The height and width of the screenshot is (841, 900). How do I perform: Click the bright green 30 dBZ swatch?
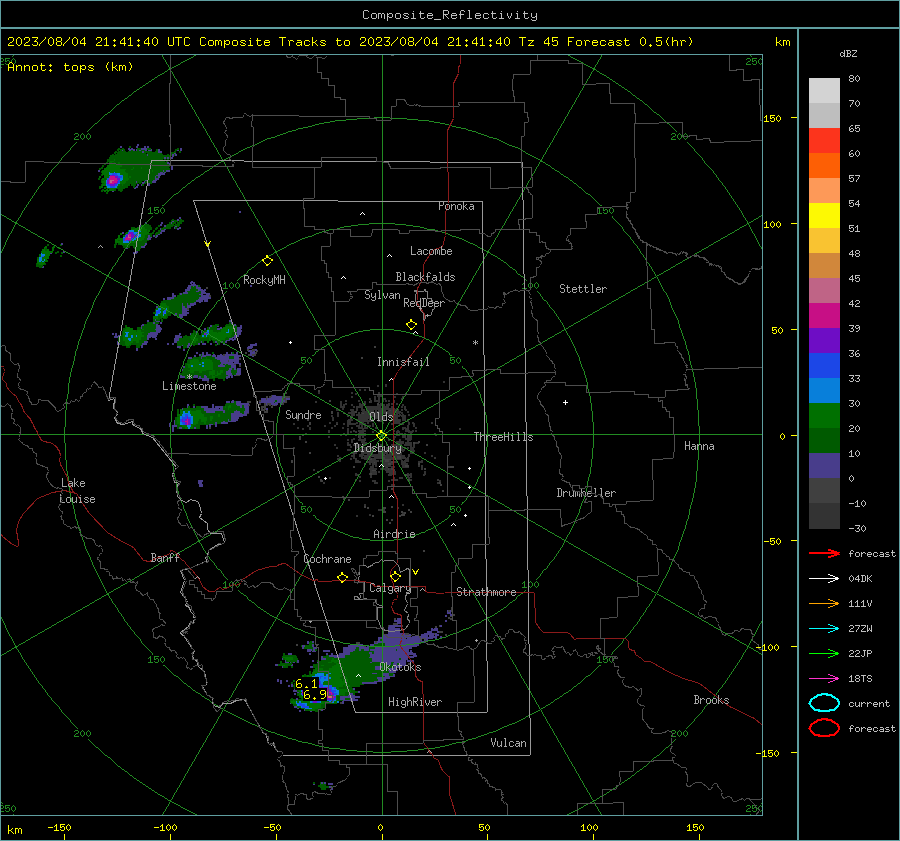pos(824,416)
